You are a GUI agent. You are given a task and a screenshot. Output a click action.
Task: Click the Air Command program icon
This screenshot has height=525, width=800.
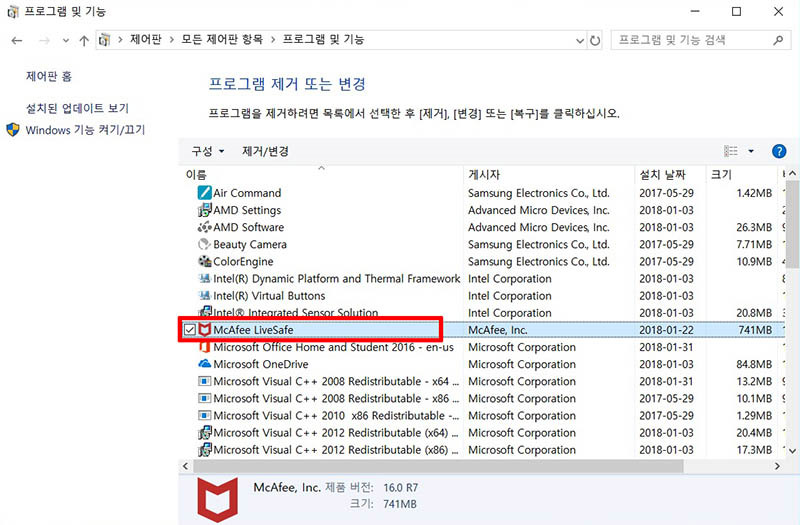coord(205,193)
